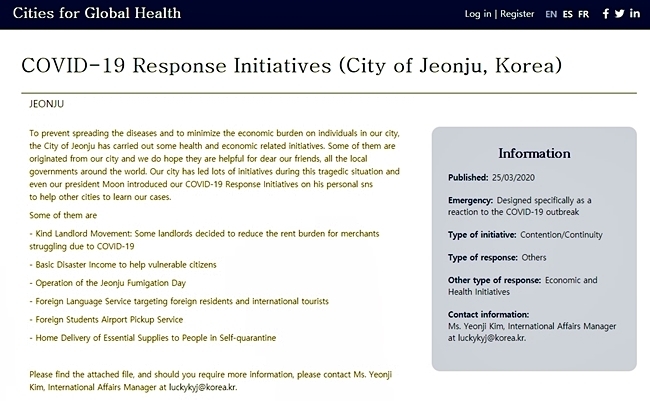Click the Kind Landlord Movement list item

click(204, 240)
